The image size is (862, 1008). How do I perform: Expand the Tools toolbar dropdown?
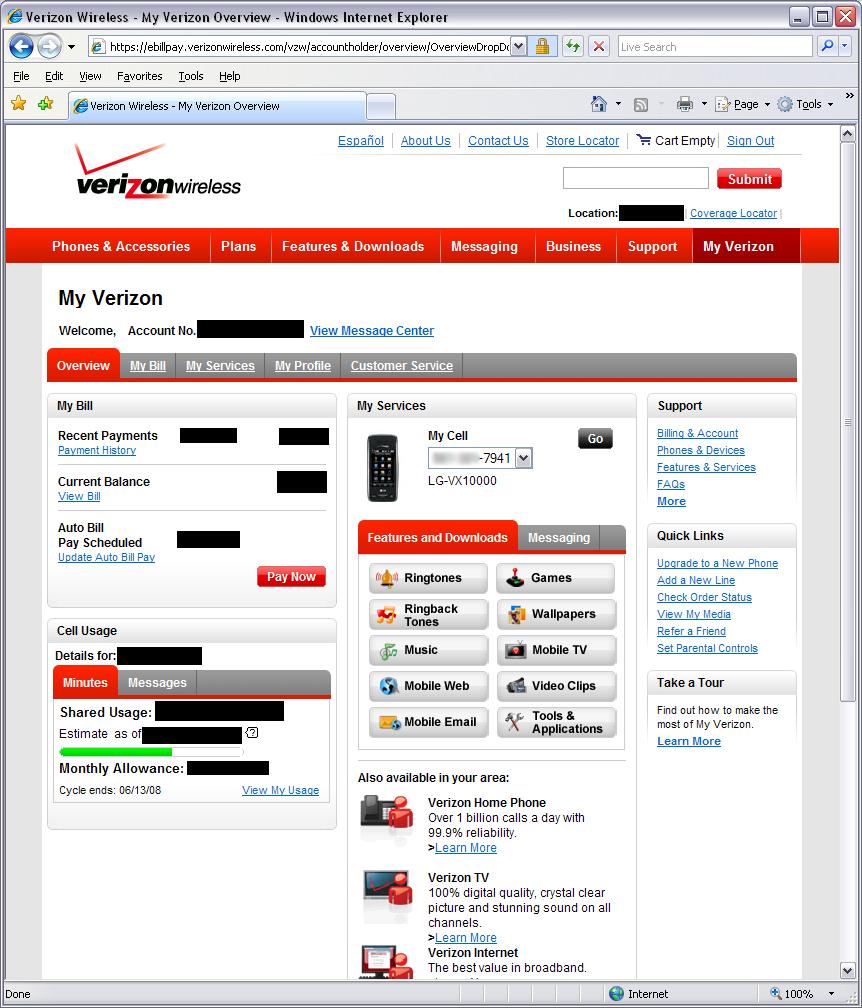click(x=830, y=104)
